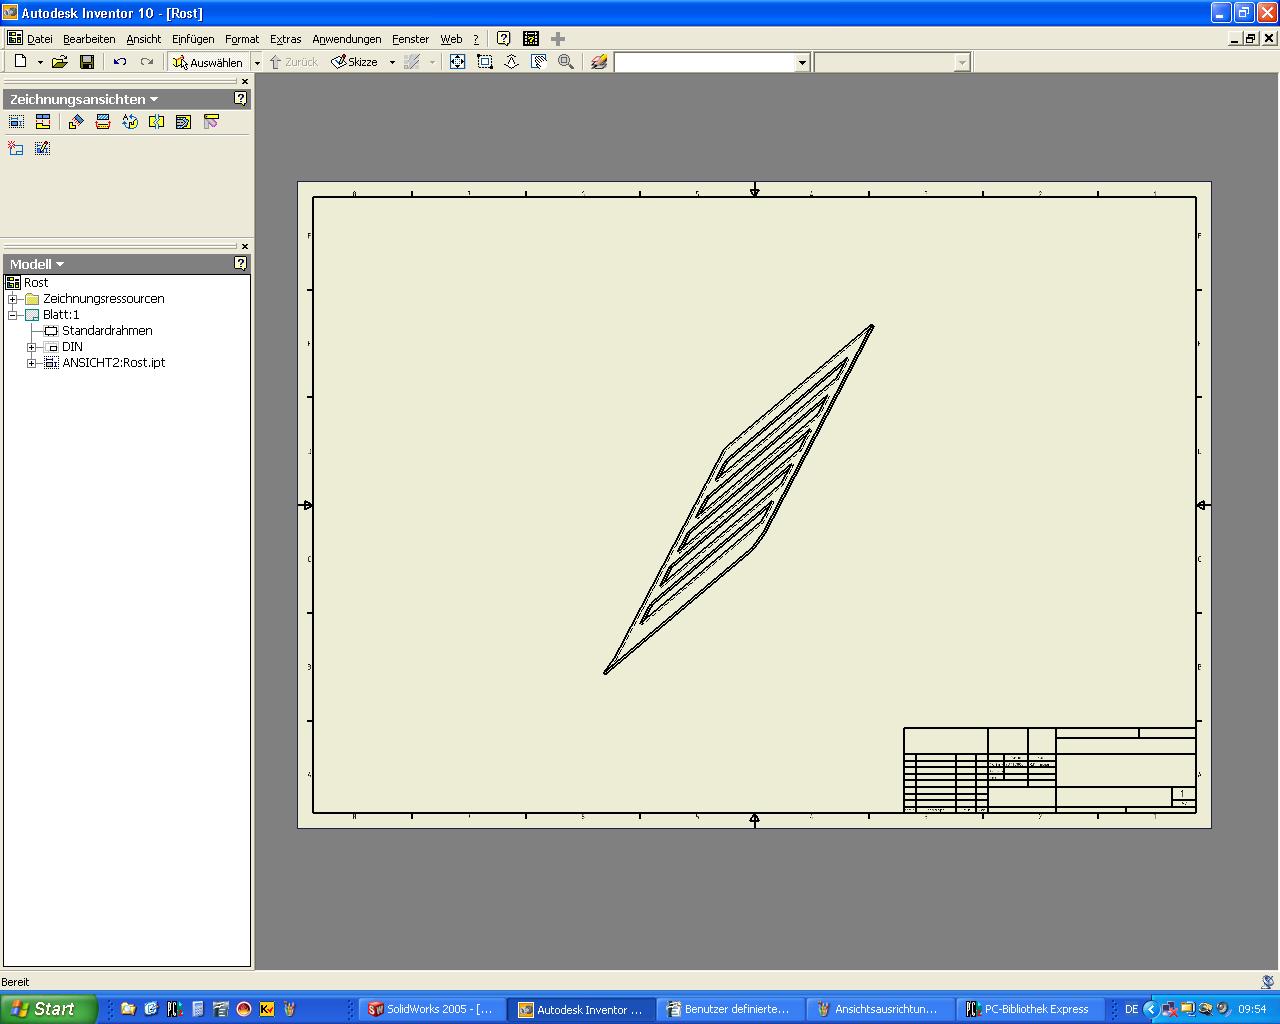Open the second, greyed-out combo box
This screenshot has width=1280, height=1024.
962,63
